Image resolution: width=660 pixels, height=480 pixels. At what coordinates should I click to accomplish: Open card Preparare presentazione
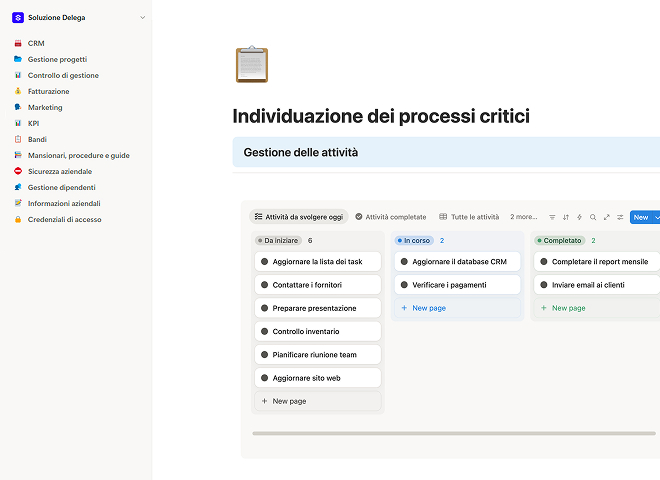pos(318,308)
